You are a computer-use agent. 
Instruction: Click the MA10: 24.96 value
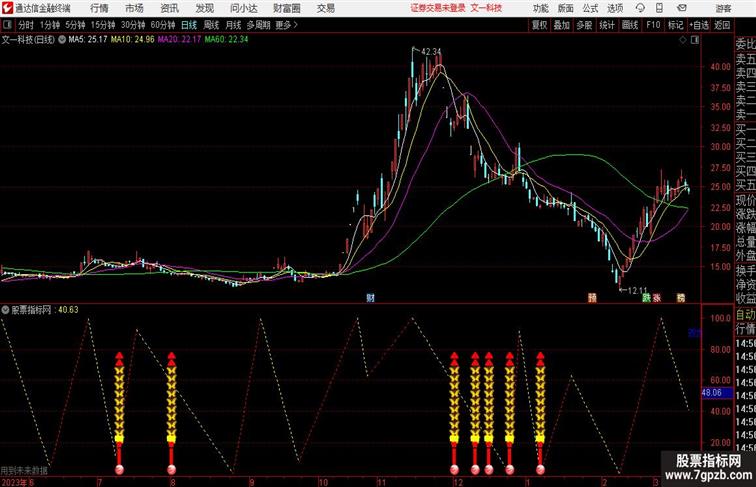click(x=133, y=40)
